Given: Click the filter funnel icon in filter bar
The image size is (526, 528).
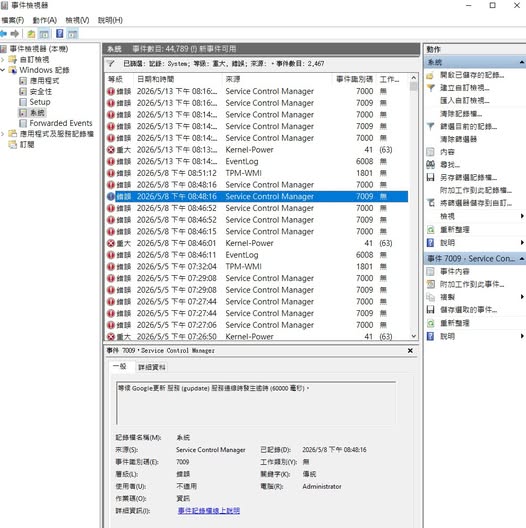Looking at the screenshot, I should [x=111, y=64].
